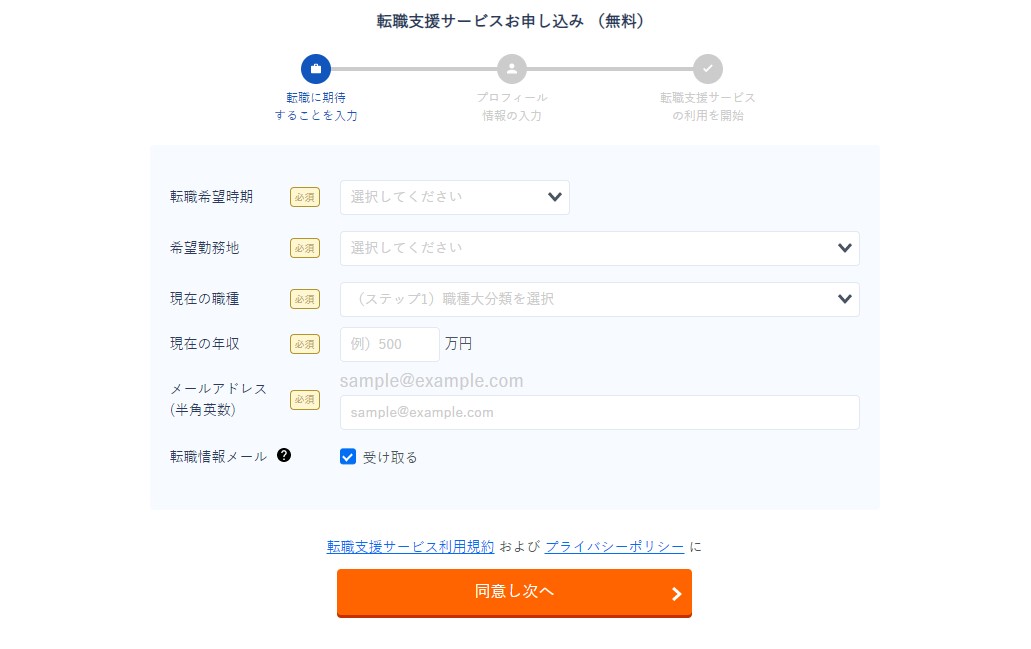Open the 転職希望時期 dropdown
This screenshot has width=1031, height=649.
[455, 197]
